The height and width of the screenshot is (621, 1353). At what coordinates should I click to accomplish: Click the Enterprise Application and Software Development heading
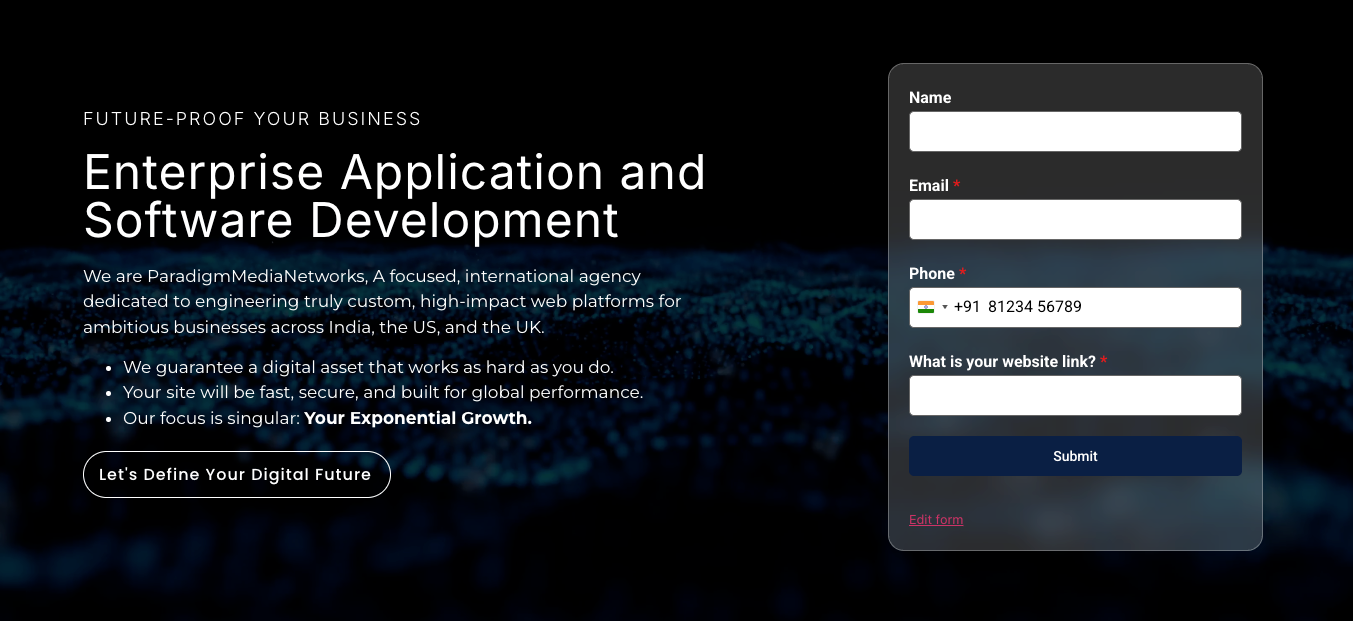click(395, 196)
